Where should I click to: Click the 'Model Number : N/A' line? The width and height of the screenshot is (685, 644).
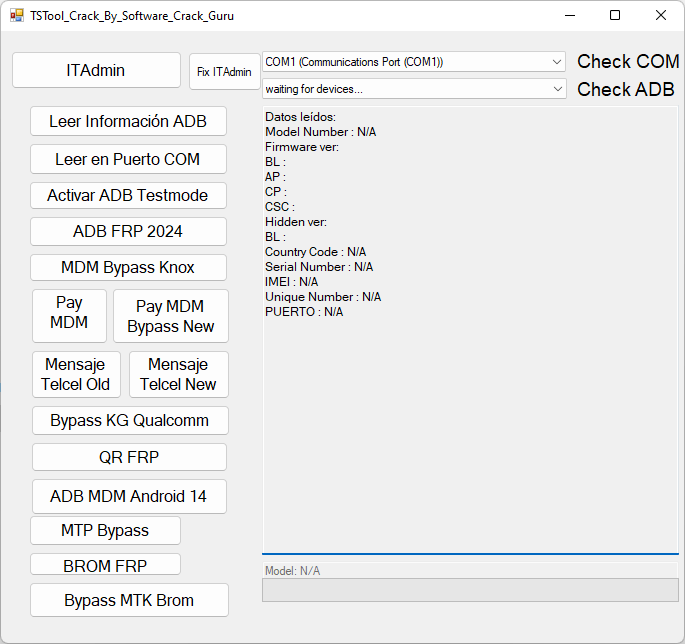coord(320,132)
